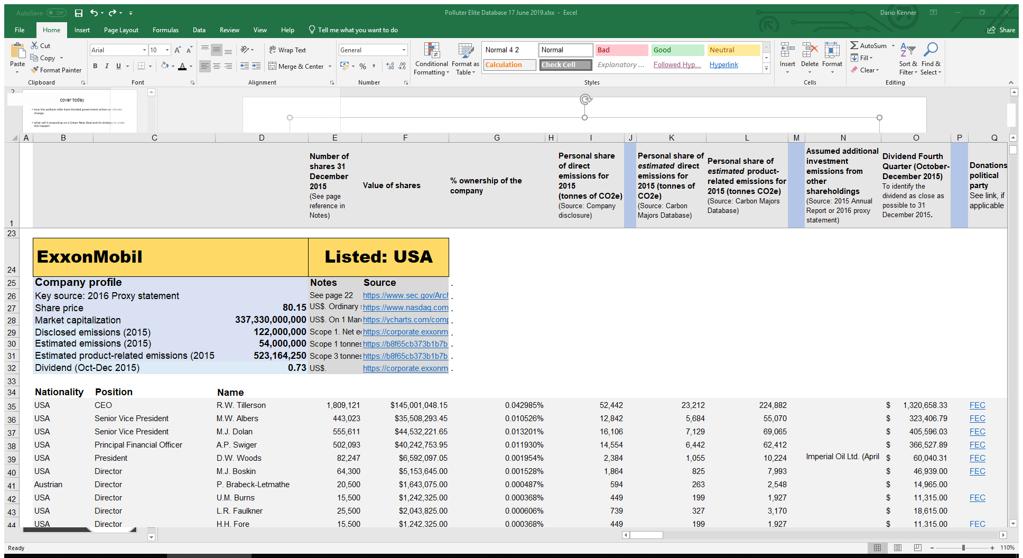1023x558 pixels.
Task: Expand the borders dropdown arrow
Action: [x=150, y=67]
